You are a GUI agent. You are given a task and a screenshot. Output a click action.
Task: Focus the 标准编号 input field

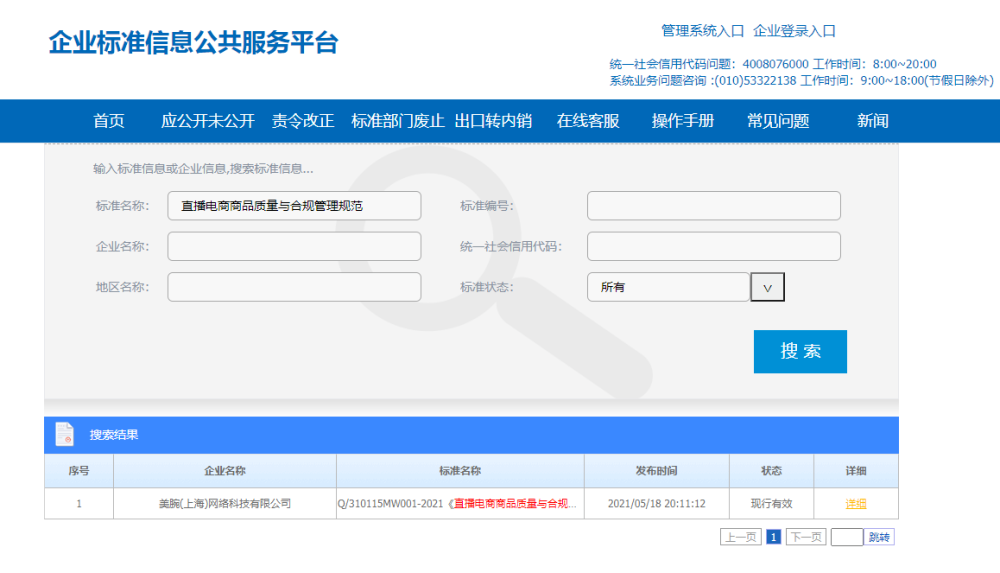[x=714, y=205]
